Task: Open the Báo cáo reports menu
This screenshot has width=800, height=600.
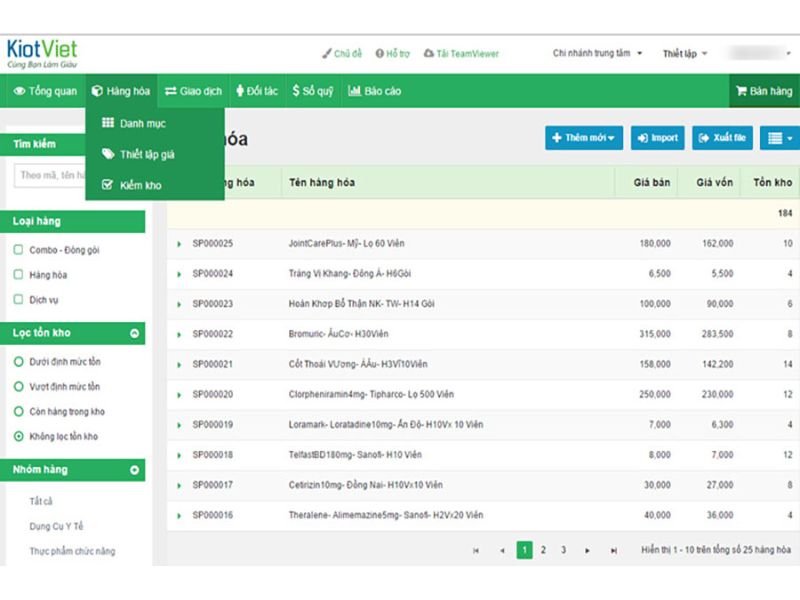Action: coord(374,91)
